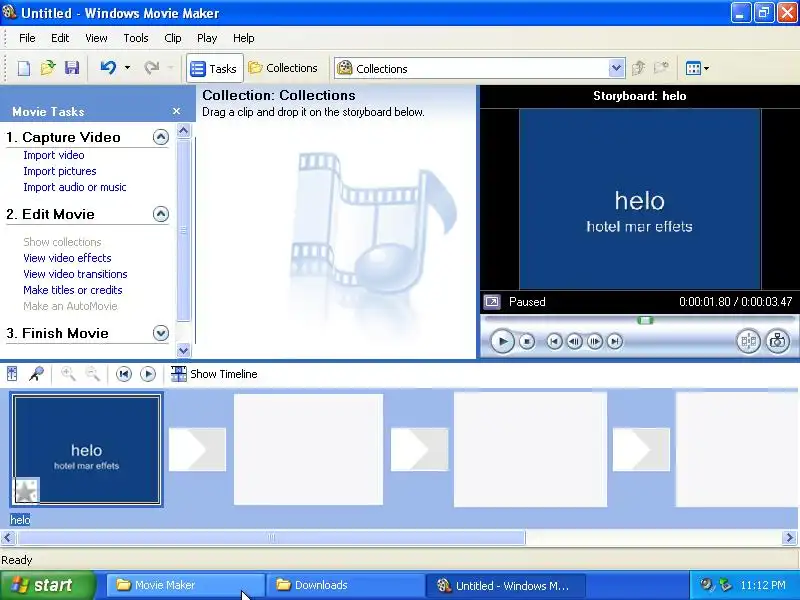Click the monitor Back button
Viewport: 800px width, 600px height.
click(554, 341)
